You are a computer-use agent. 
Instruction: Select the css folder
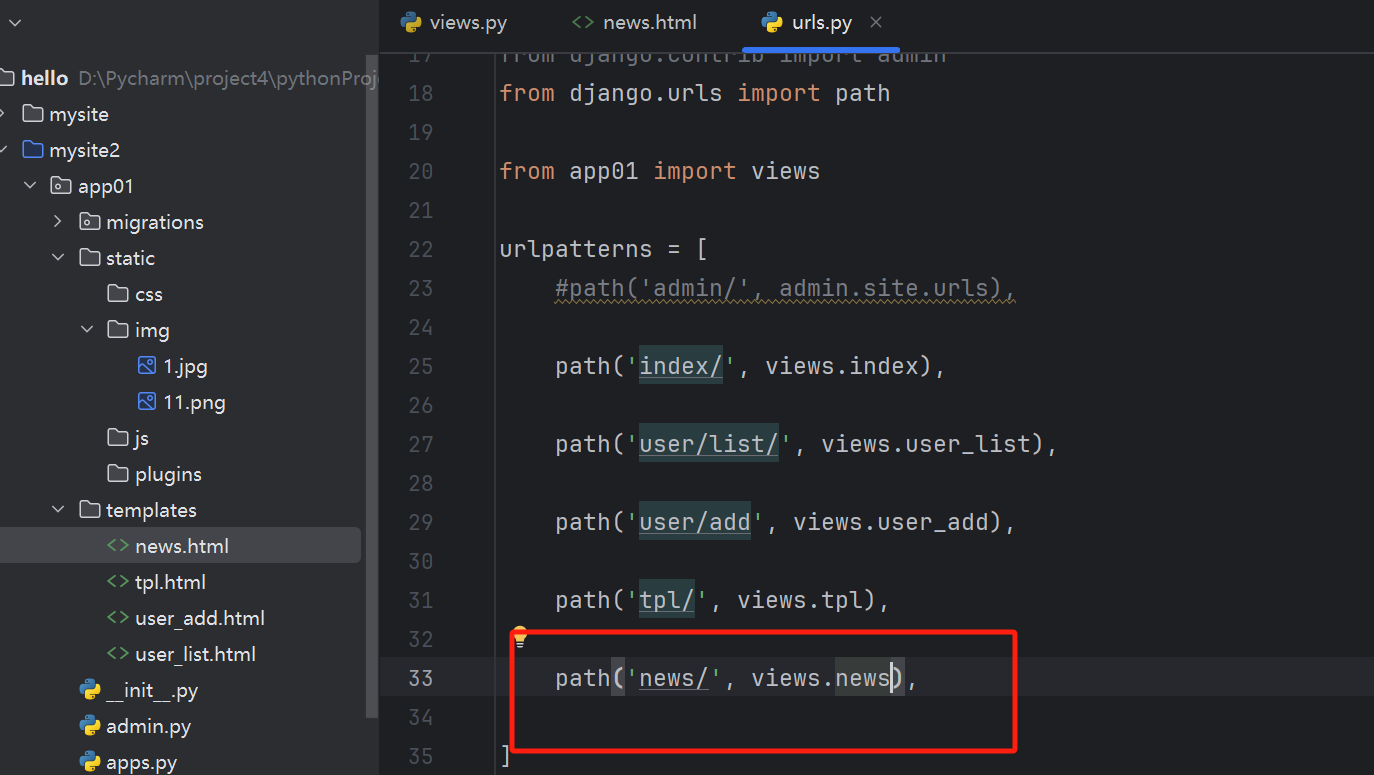(x=149, y=294)
